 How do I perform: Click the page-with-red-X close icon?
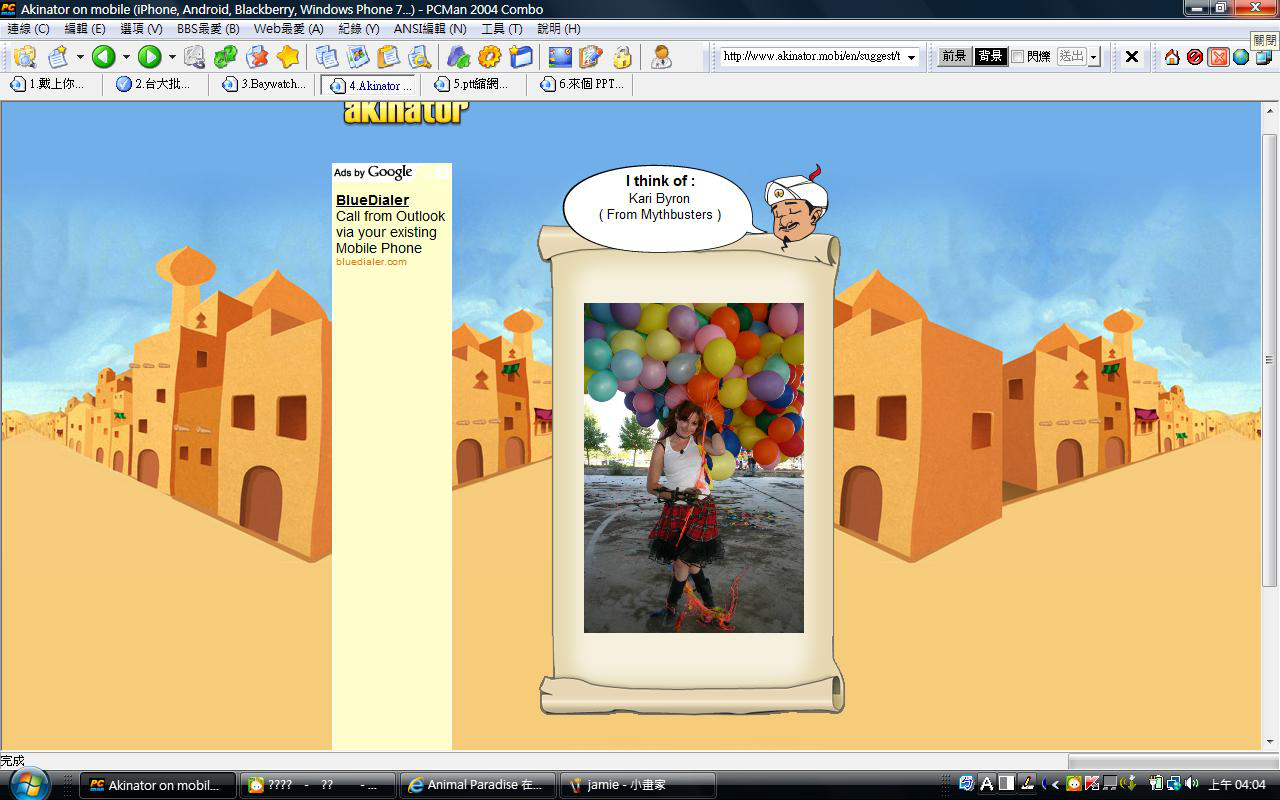[257, 56]
